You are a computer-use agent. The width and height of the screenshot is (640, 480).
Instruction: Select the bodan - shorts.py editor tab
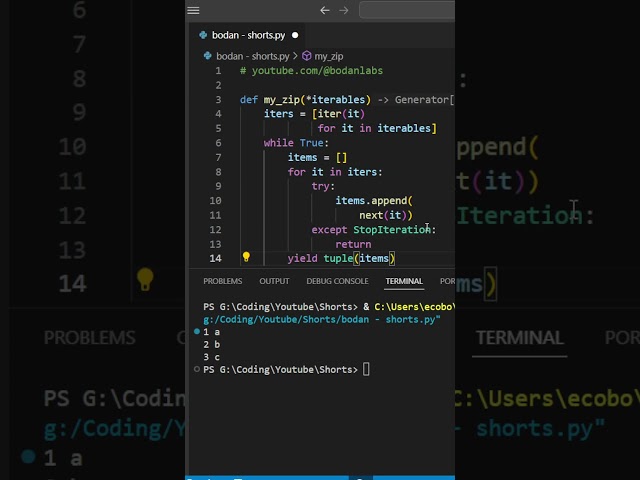[248, 35]
